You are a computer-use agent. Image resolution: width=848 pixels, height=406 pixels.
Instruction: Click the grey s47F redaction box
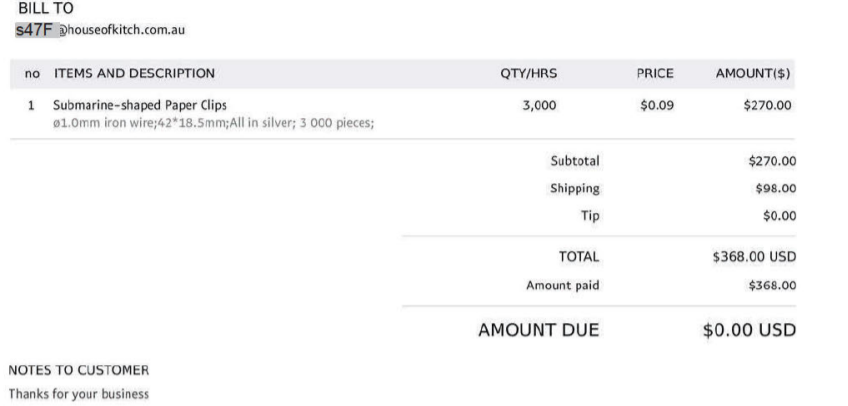coord(35,30)
